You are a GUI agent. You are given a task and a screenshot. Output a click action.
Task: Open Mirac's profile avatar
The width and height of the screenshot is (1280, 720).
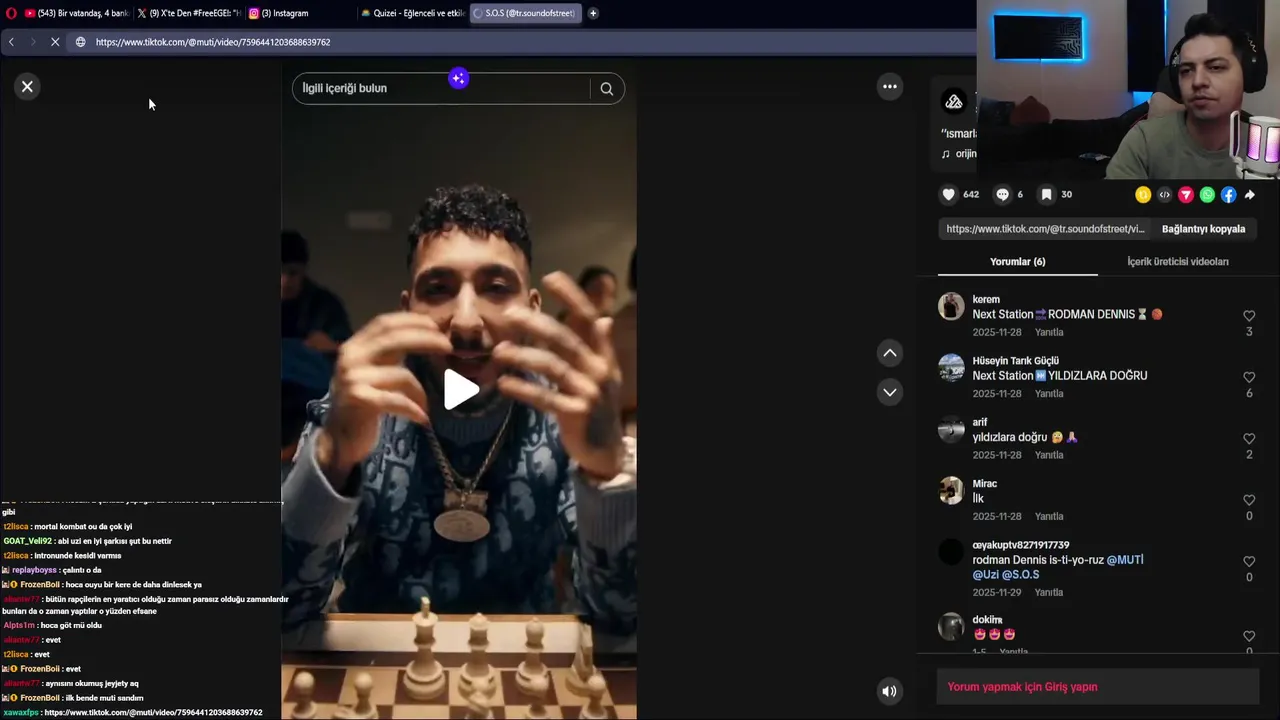click(951, 490)
